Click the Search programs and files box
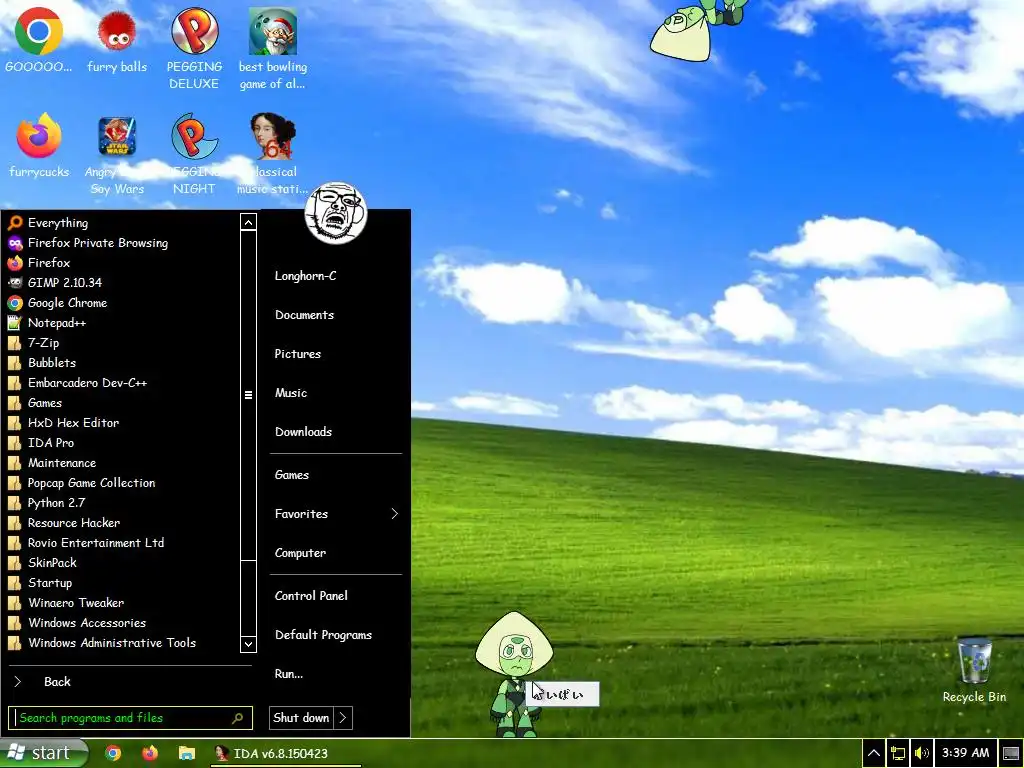The height and width of the screenshot is (768, 1024). click(x=130, y=718)
